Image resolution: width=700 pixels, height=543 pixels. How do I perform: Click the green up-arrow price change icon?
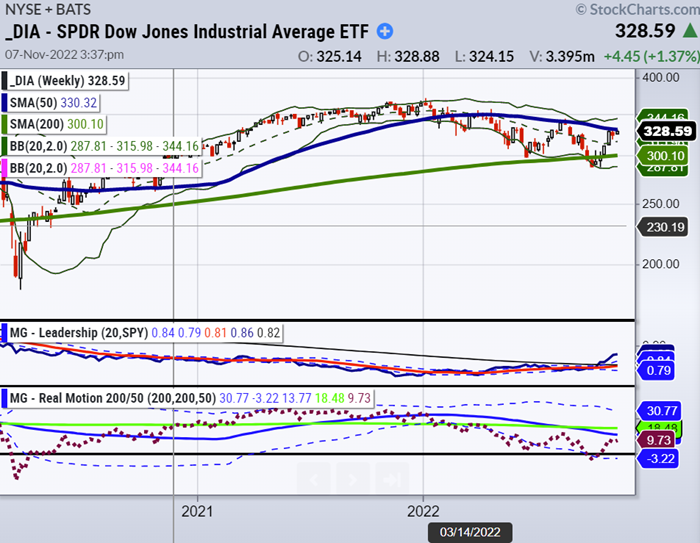tap(690, 31)
